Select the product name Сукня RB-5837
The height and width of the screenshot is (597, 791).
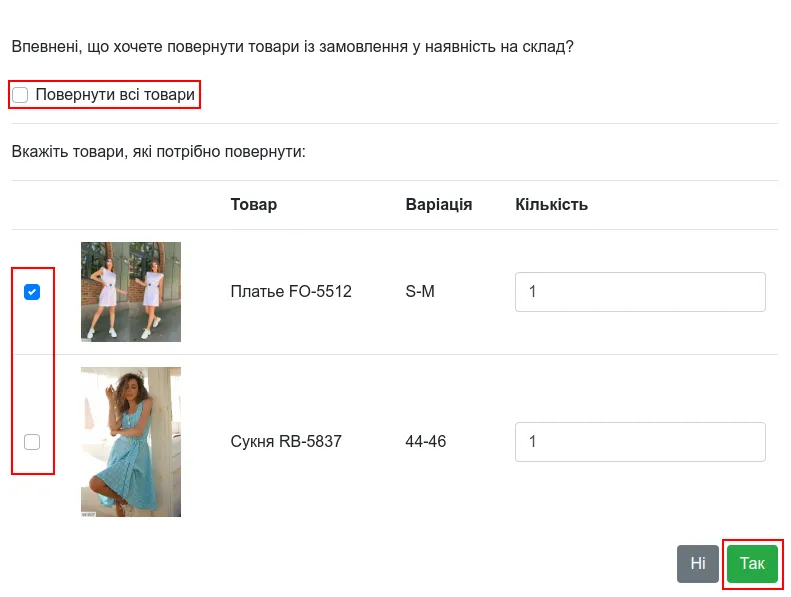pyautogui.click(x=286, y=441)
